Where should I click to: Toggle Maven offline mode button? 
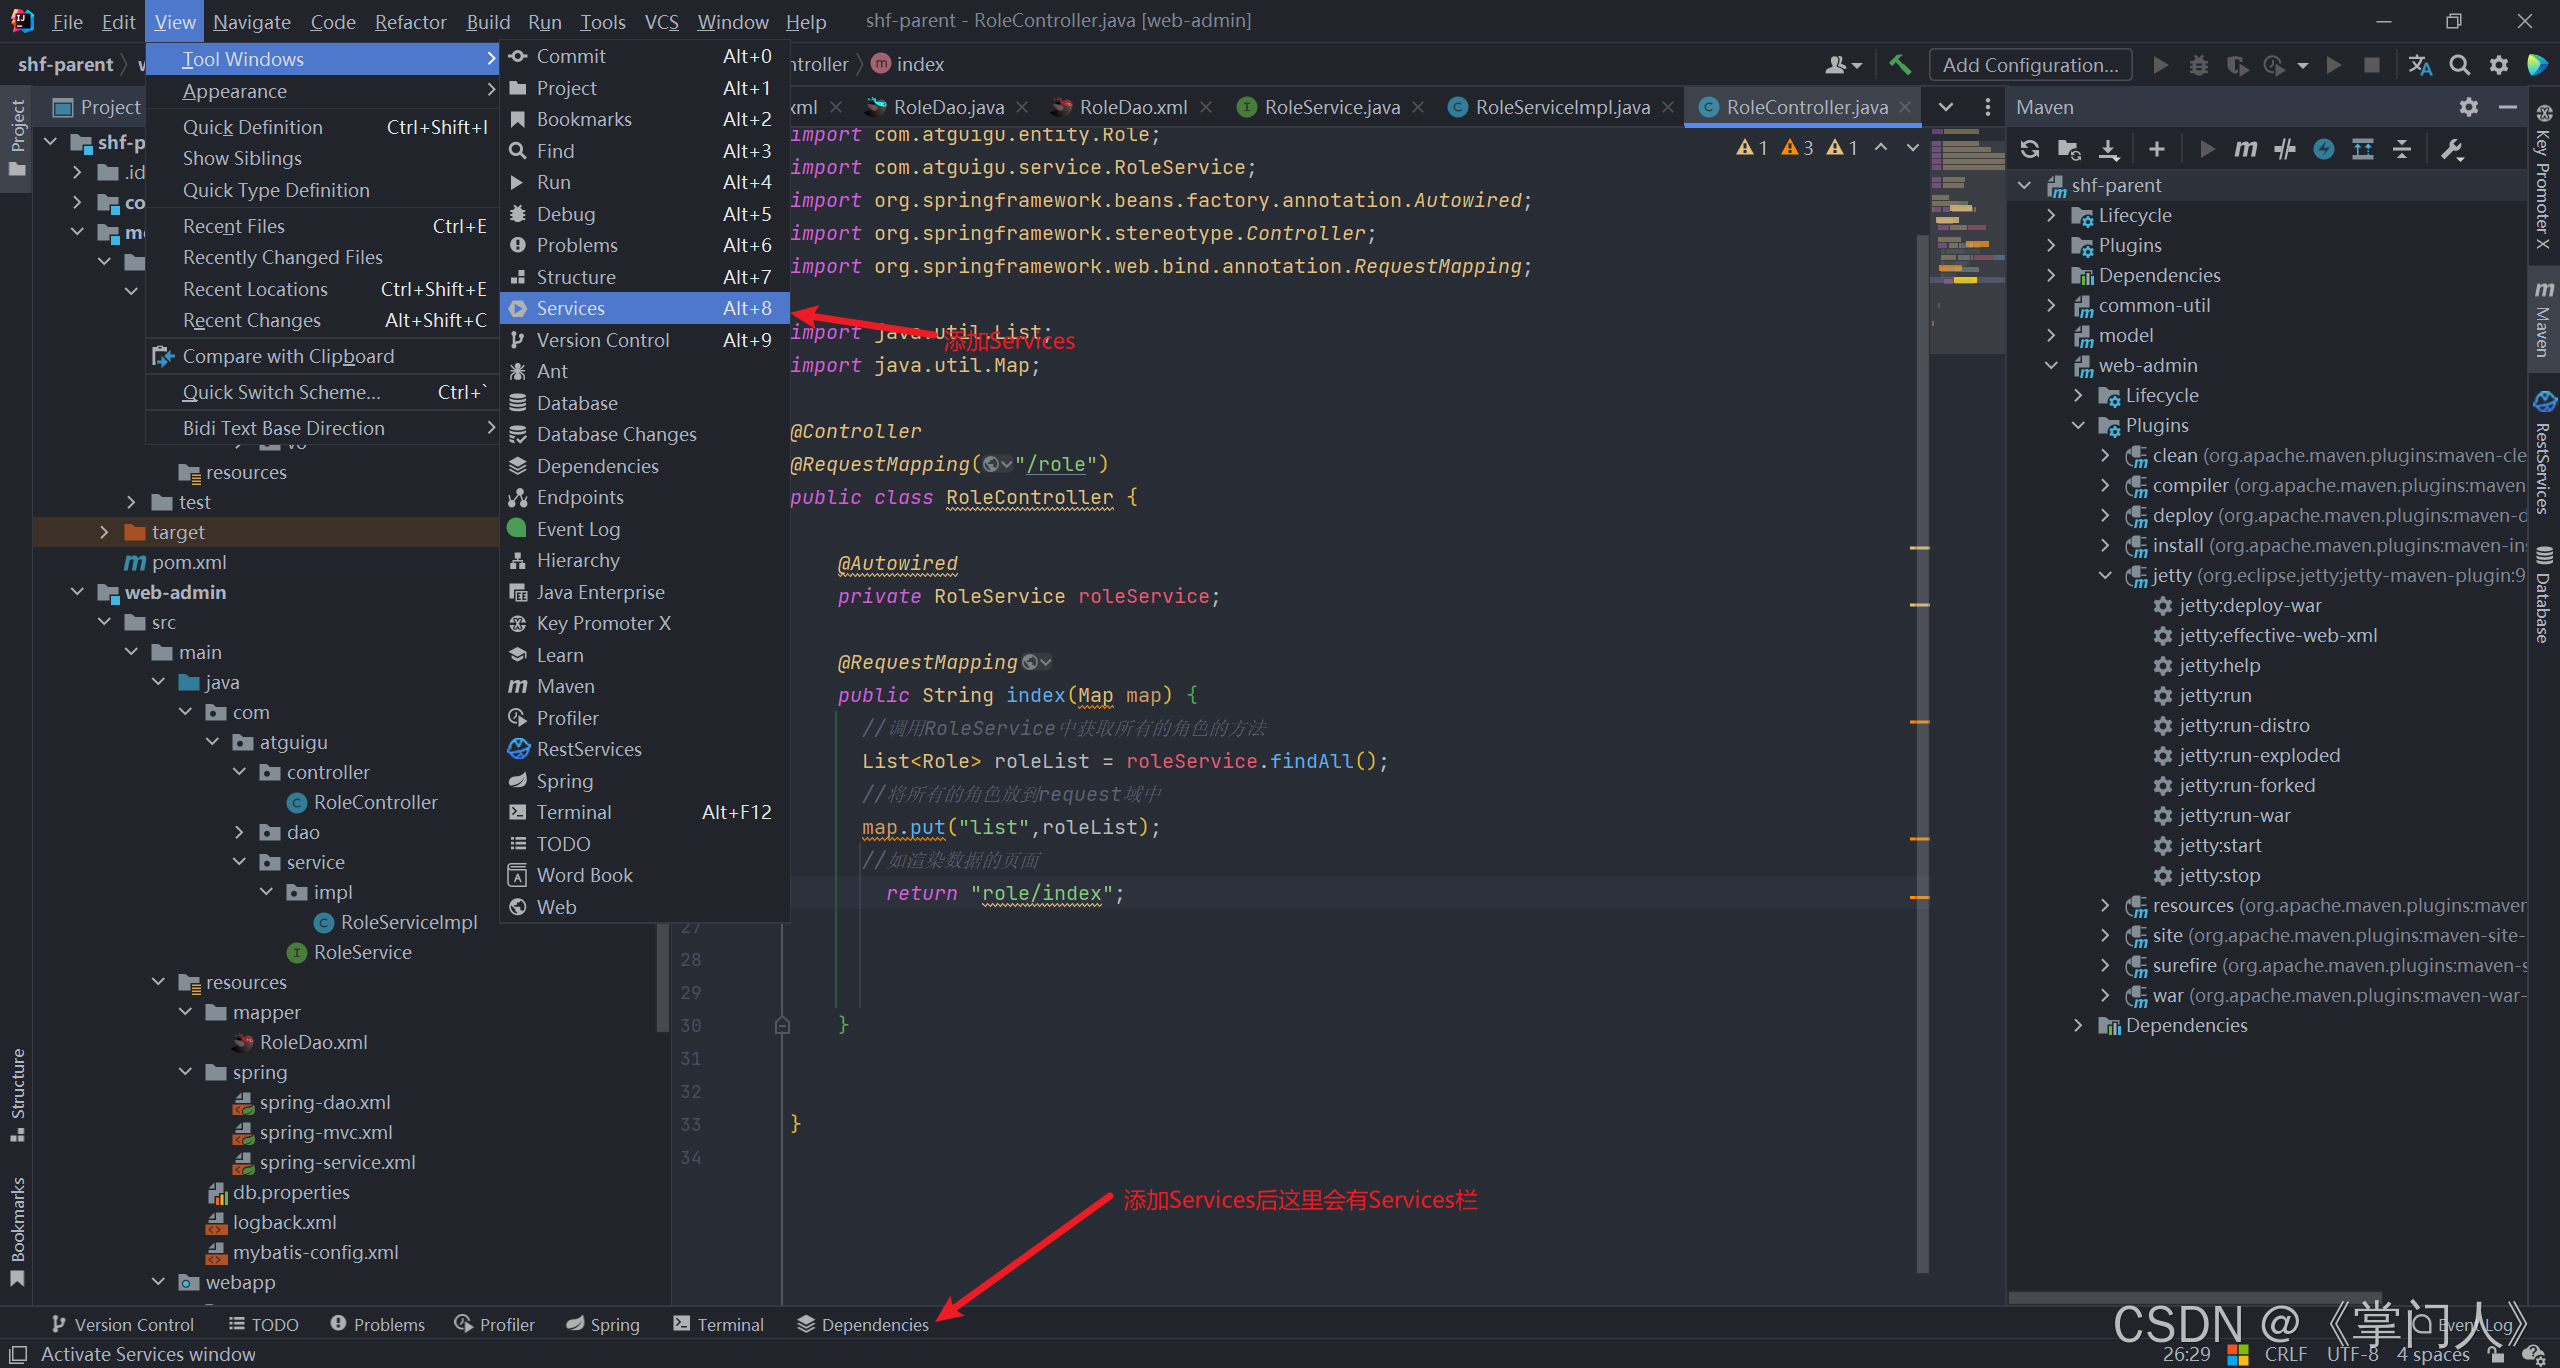(x=2285, y=149)
